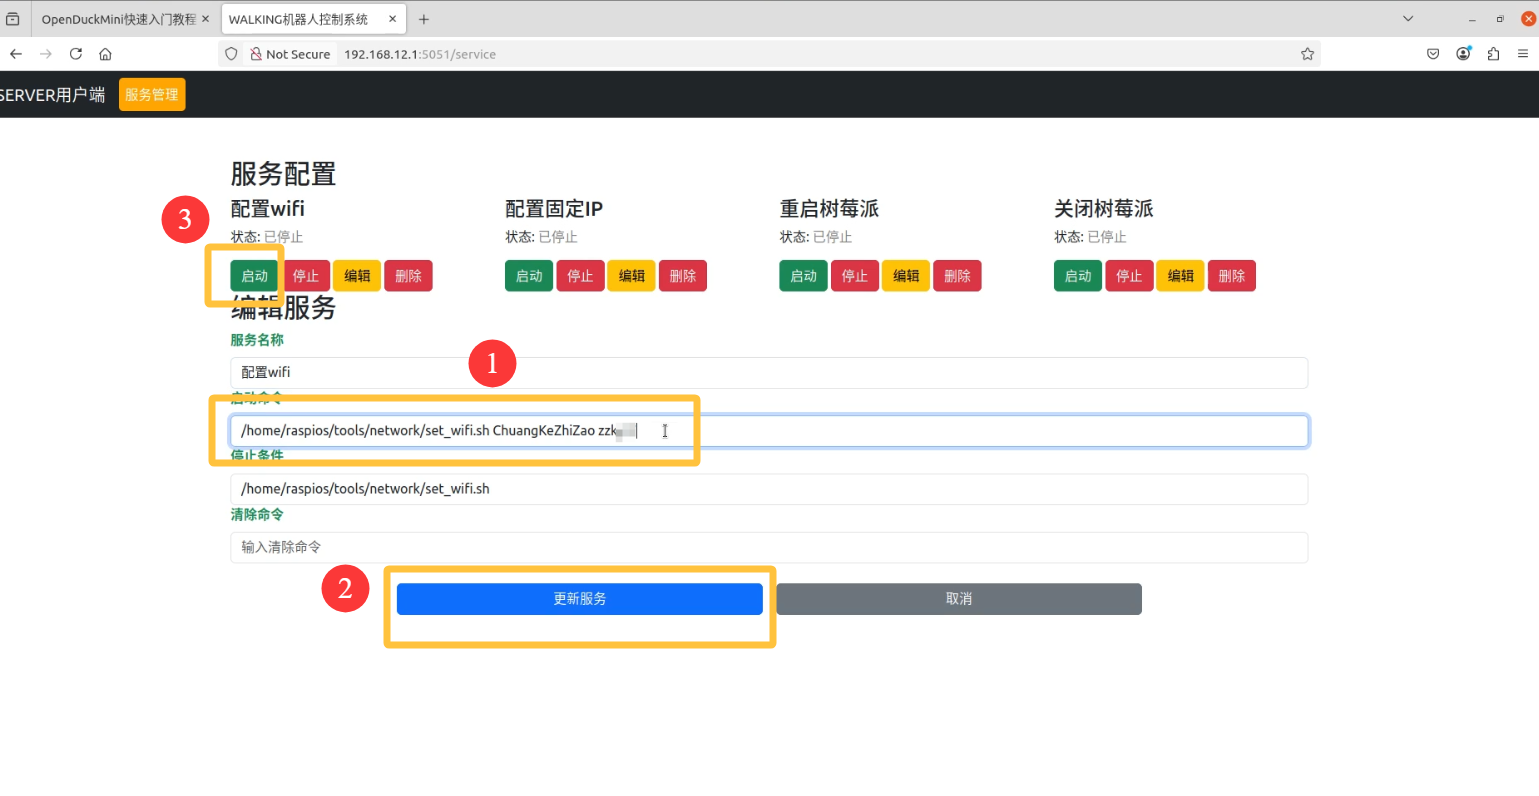Click the browser home icon
The image size is (1539, 796).
tap(105, 54)
